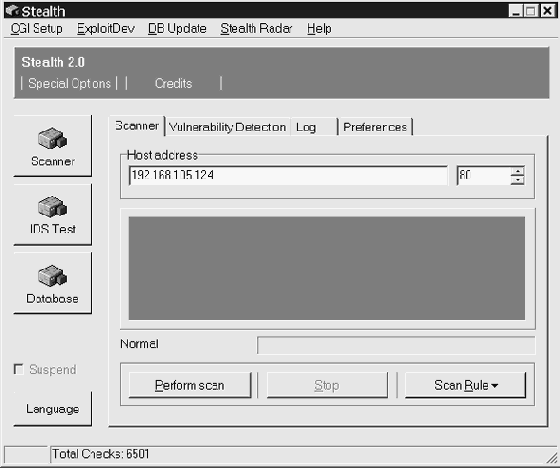Screen dimensions: 560x468
Task: Click the Host address input field
Action: 288,175
